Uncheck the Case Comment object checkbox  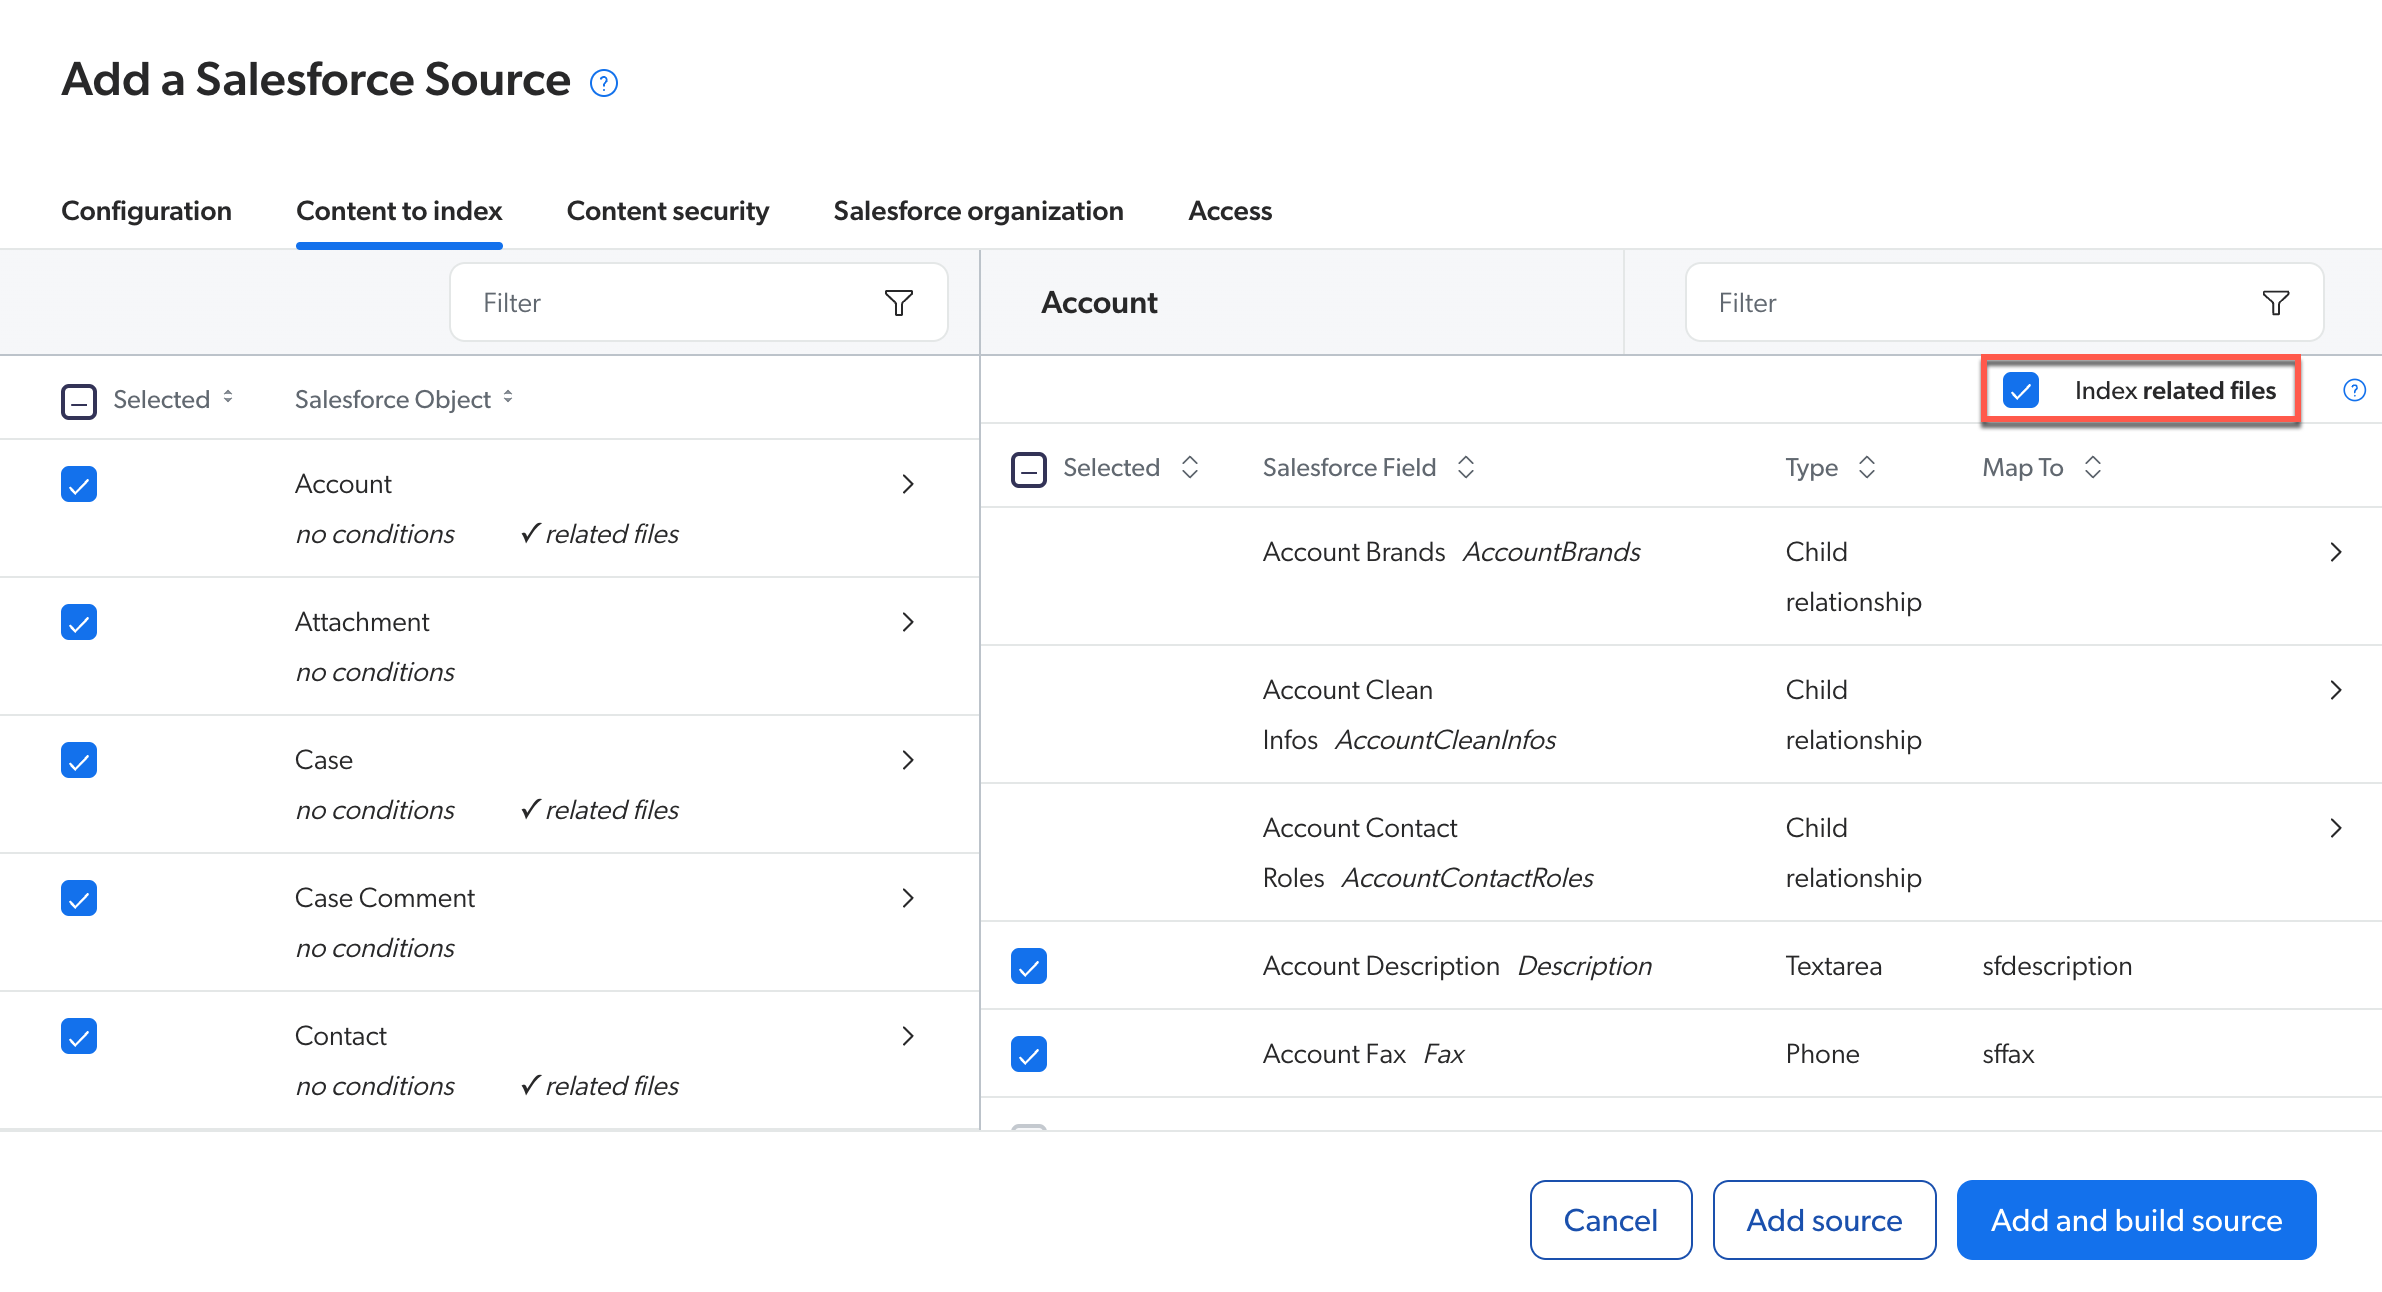tap(79, 898)
